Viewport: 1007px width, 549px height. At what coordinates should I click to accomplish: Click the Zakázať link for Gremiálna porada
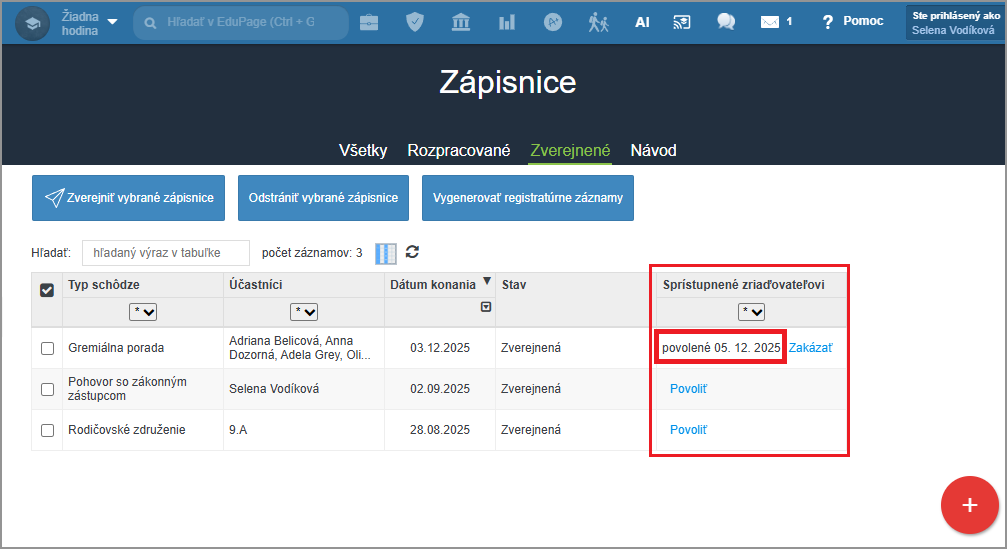(x=810, y=348)
